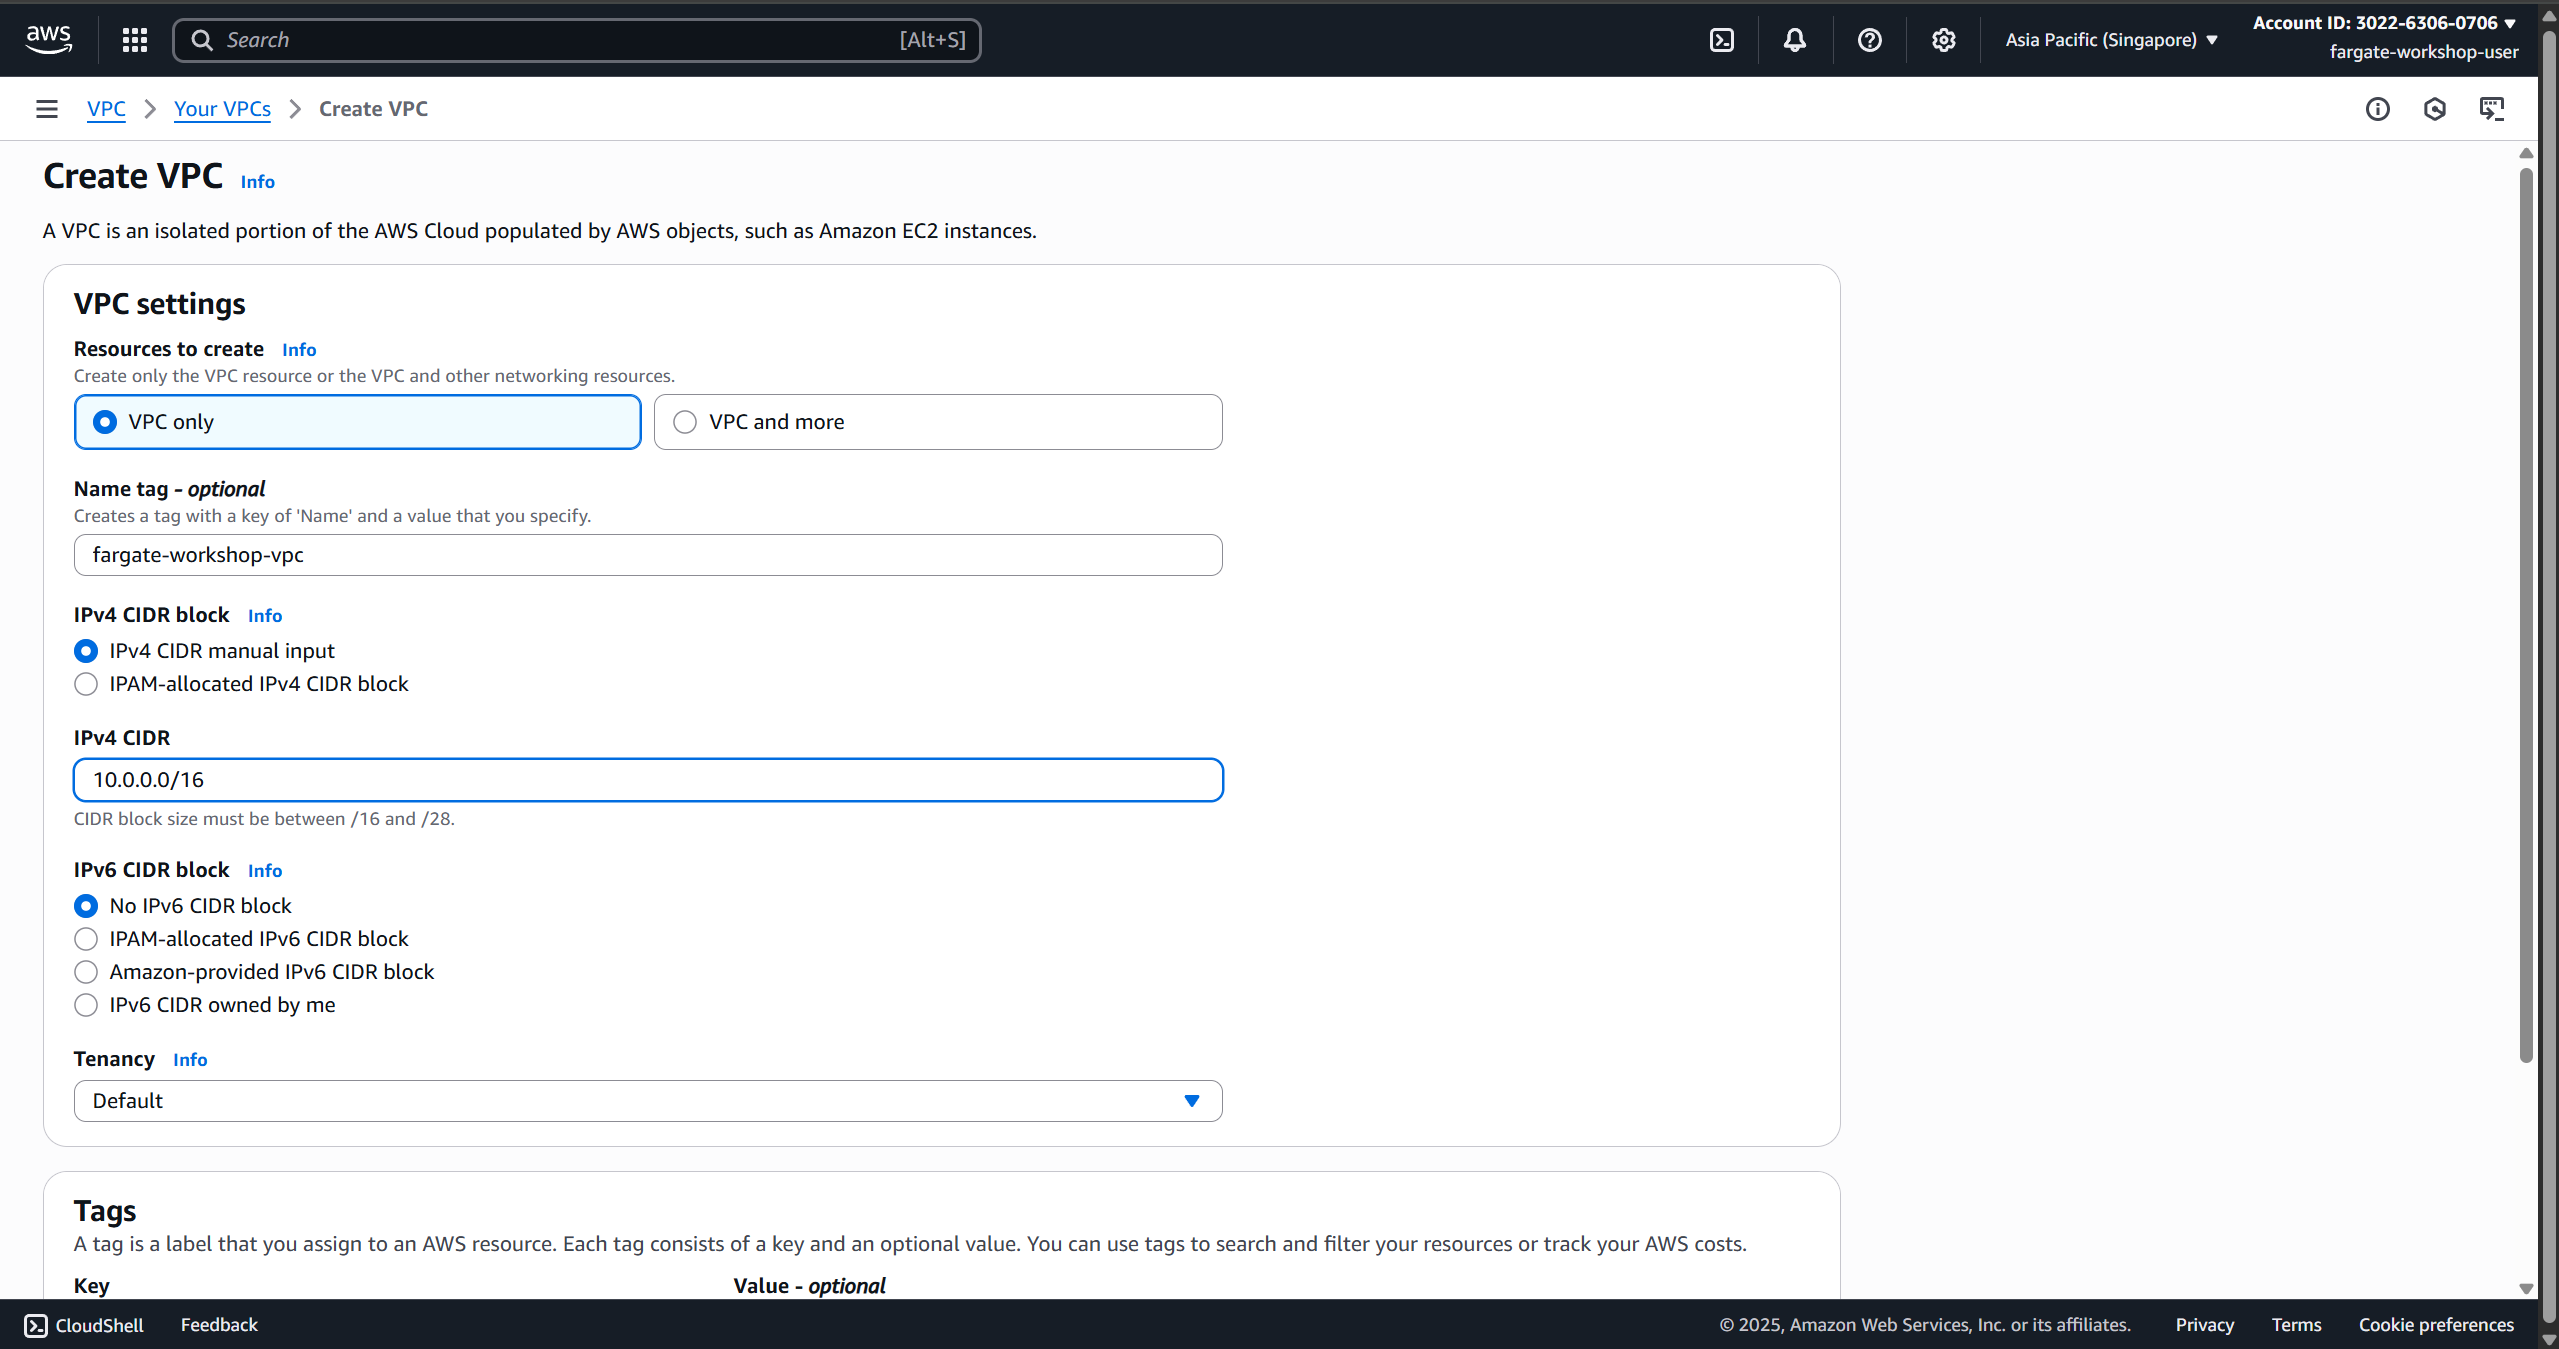Click Feedback in the footer
The height and width of the screenshot is (1349, 2559).
pyautogui.click(x=219, y=1325)
